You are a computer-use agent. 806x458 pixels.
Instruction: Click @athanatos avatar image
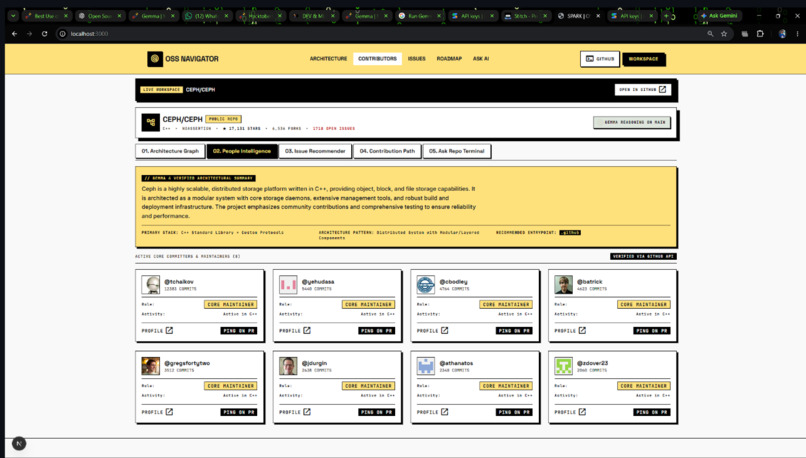[426, 366]
